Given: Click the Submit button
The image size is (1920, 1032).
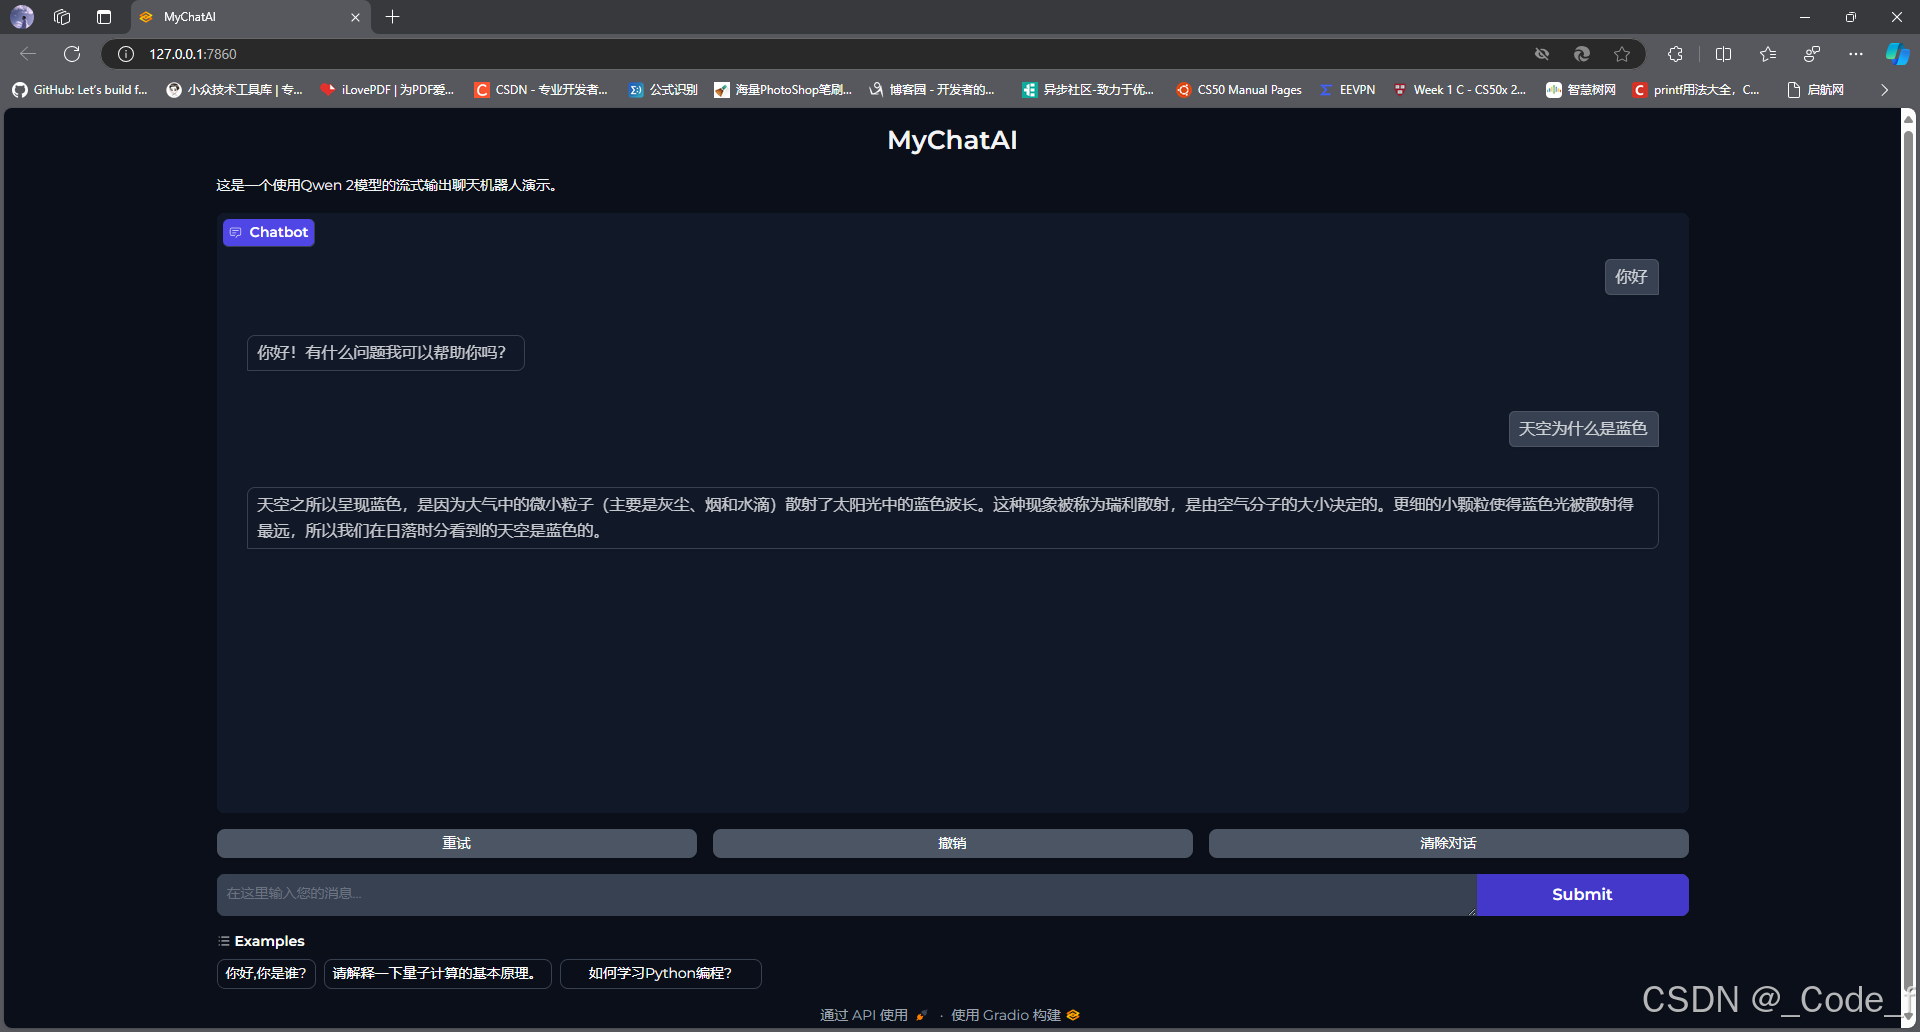Looking at the screenshot, I should tap(1581, 894).
